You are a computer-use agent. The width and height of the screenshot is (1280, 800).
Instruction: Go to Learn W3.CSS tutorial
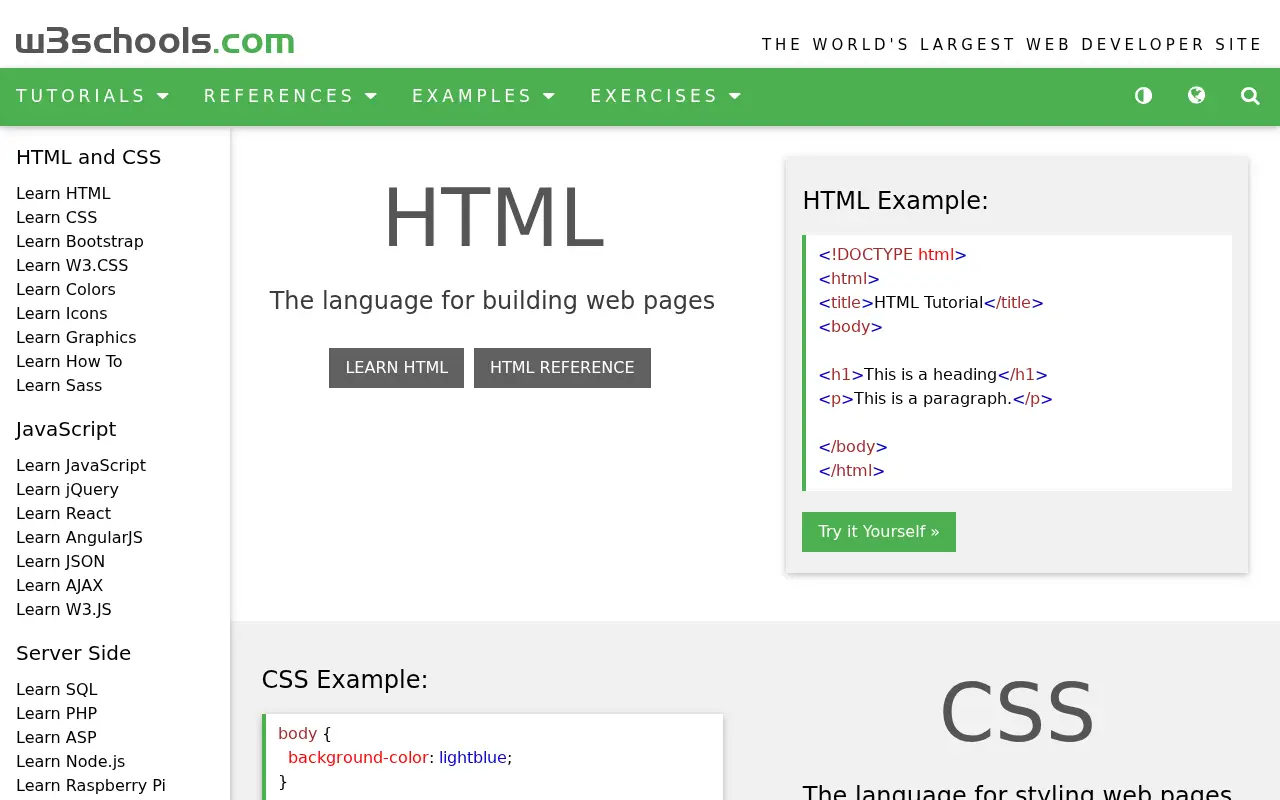point(72,266)
